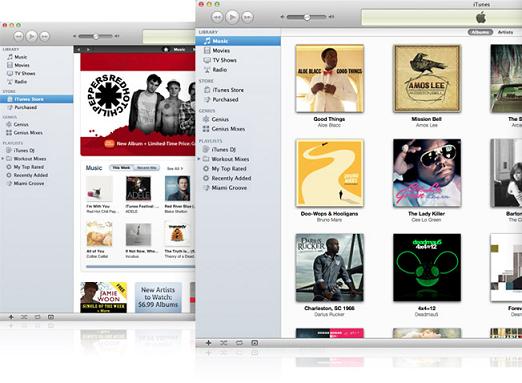Click the add playlist plus icon in the front window
The image size is (522, 383).
[208, 343]
